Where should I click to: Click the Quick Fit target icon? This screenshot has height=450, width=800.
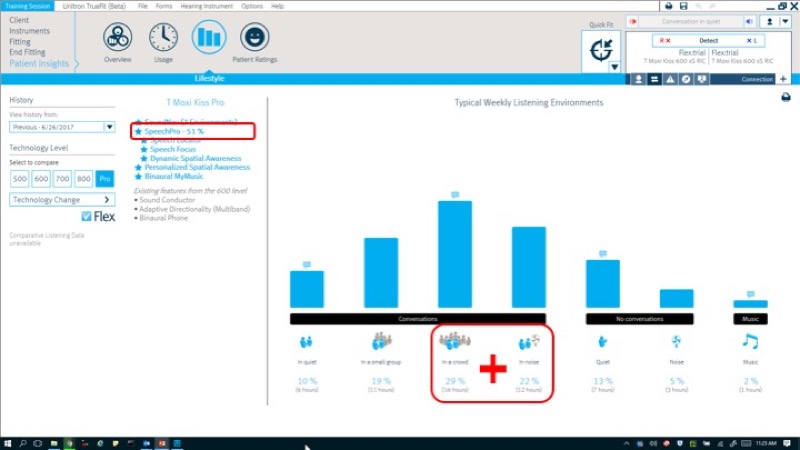pyautogui.click(x=601, y=50)
